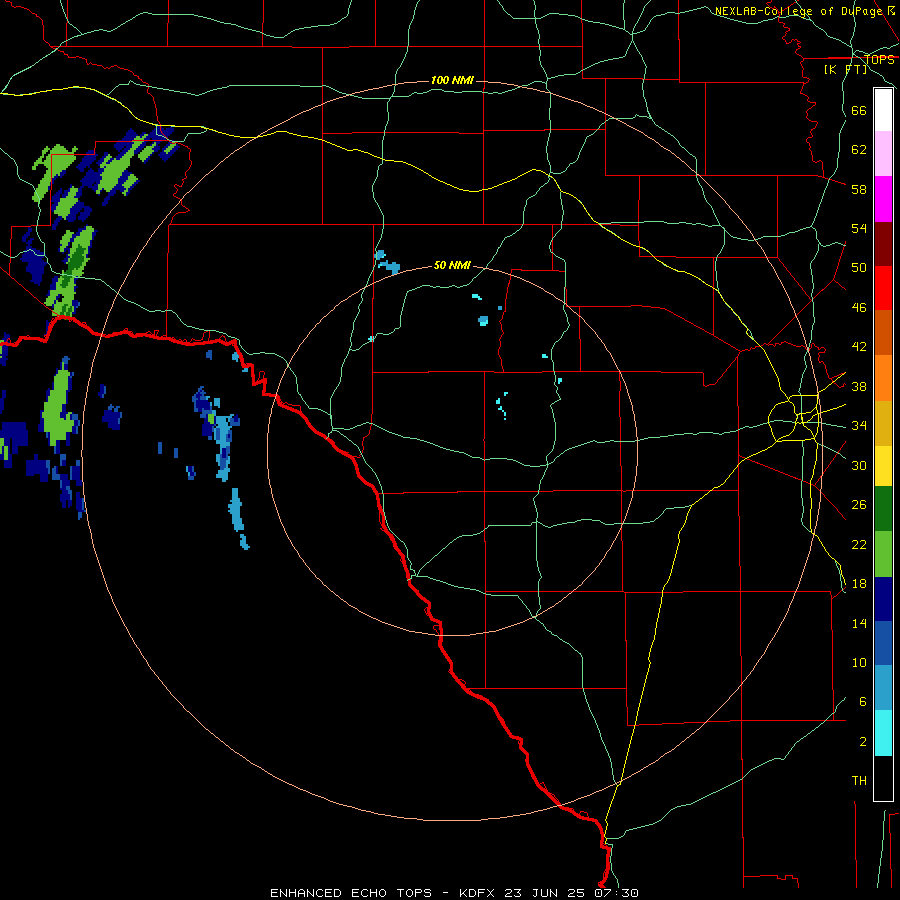Screen dimensions: 900x900
Task: Click the '100 NMI' range ring label
Action: pyautogui.click(x=452, y=80)
